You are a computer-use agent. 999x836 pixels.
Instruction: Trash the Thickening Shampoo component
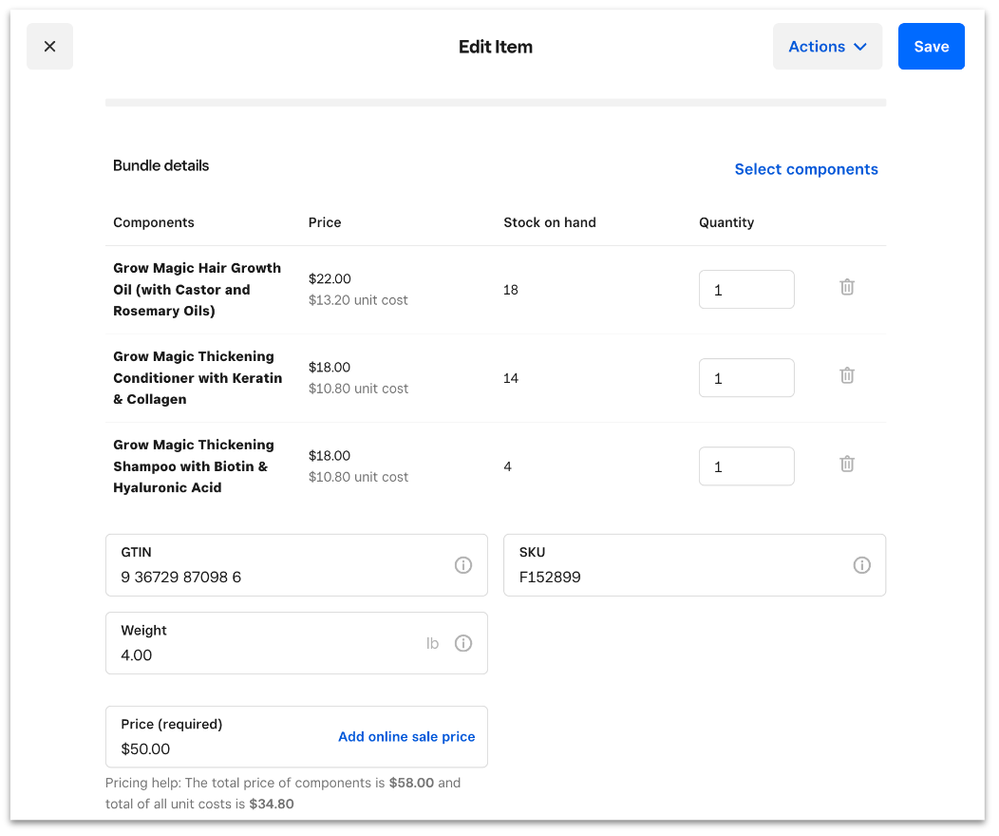846,464
